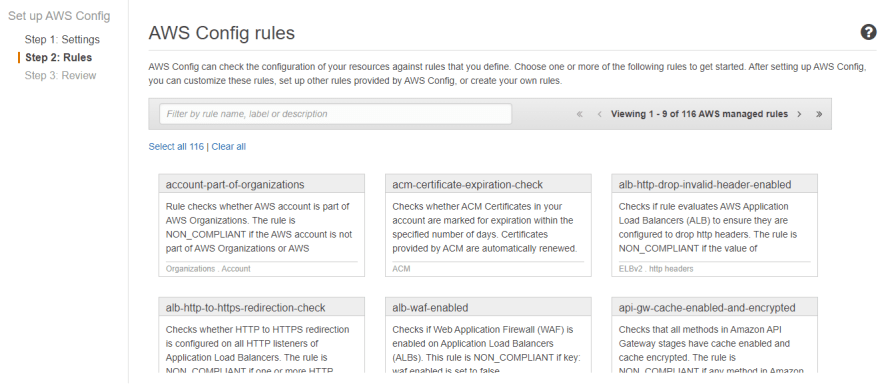This screenshot has width=880, height=384.
Task: Open Step 1: Settings
Action: (62, 39)
